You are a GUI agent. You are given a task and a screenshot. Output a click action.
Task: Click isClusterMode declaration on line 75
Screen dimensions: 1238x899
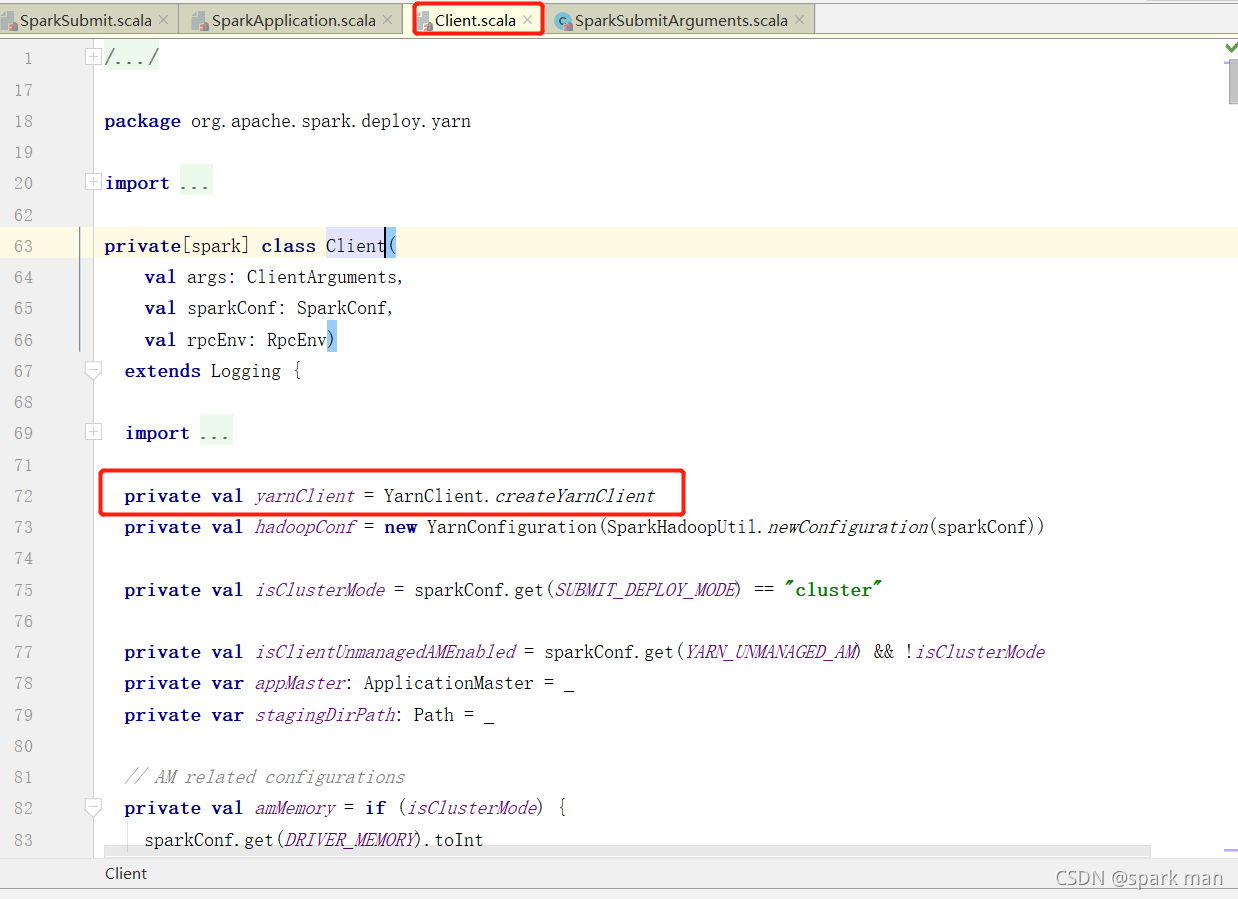pos(320,590)
